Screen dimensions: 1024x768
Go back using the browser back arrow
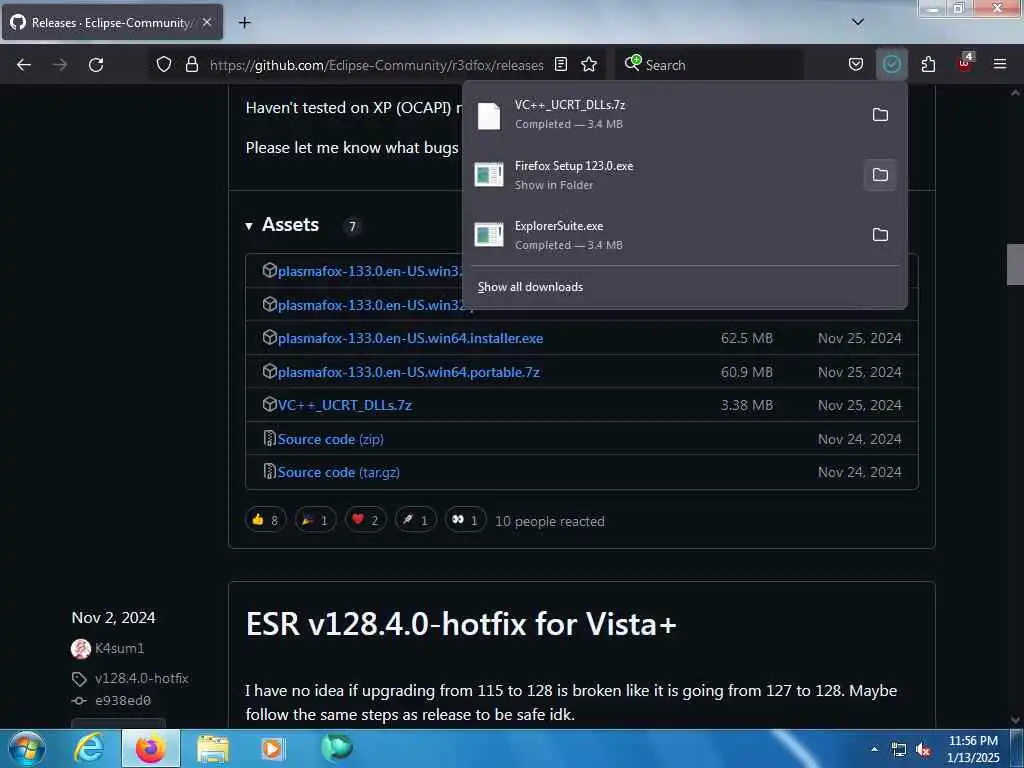[x=24, y=65]
